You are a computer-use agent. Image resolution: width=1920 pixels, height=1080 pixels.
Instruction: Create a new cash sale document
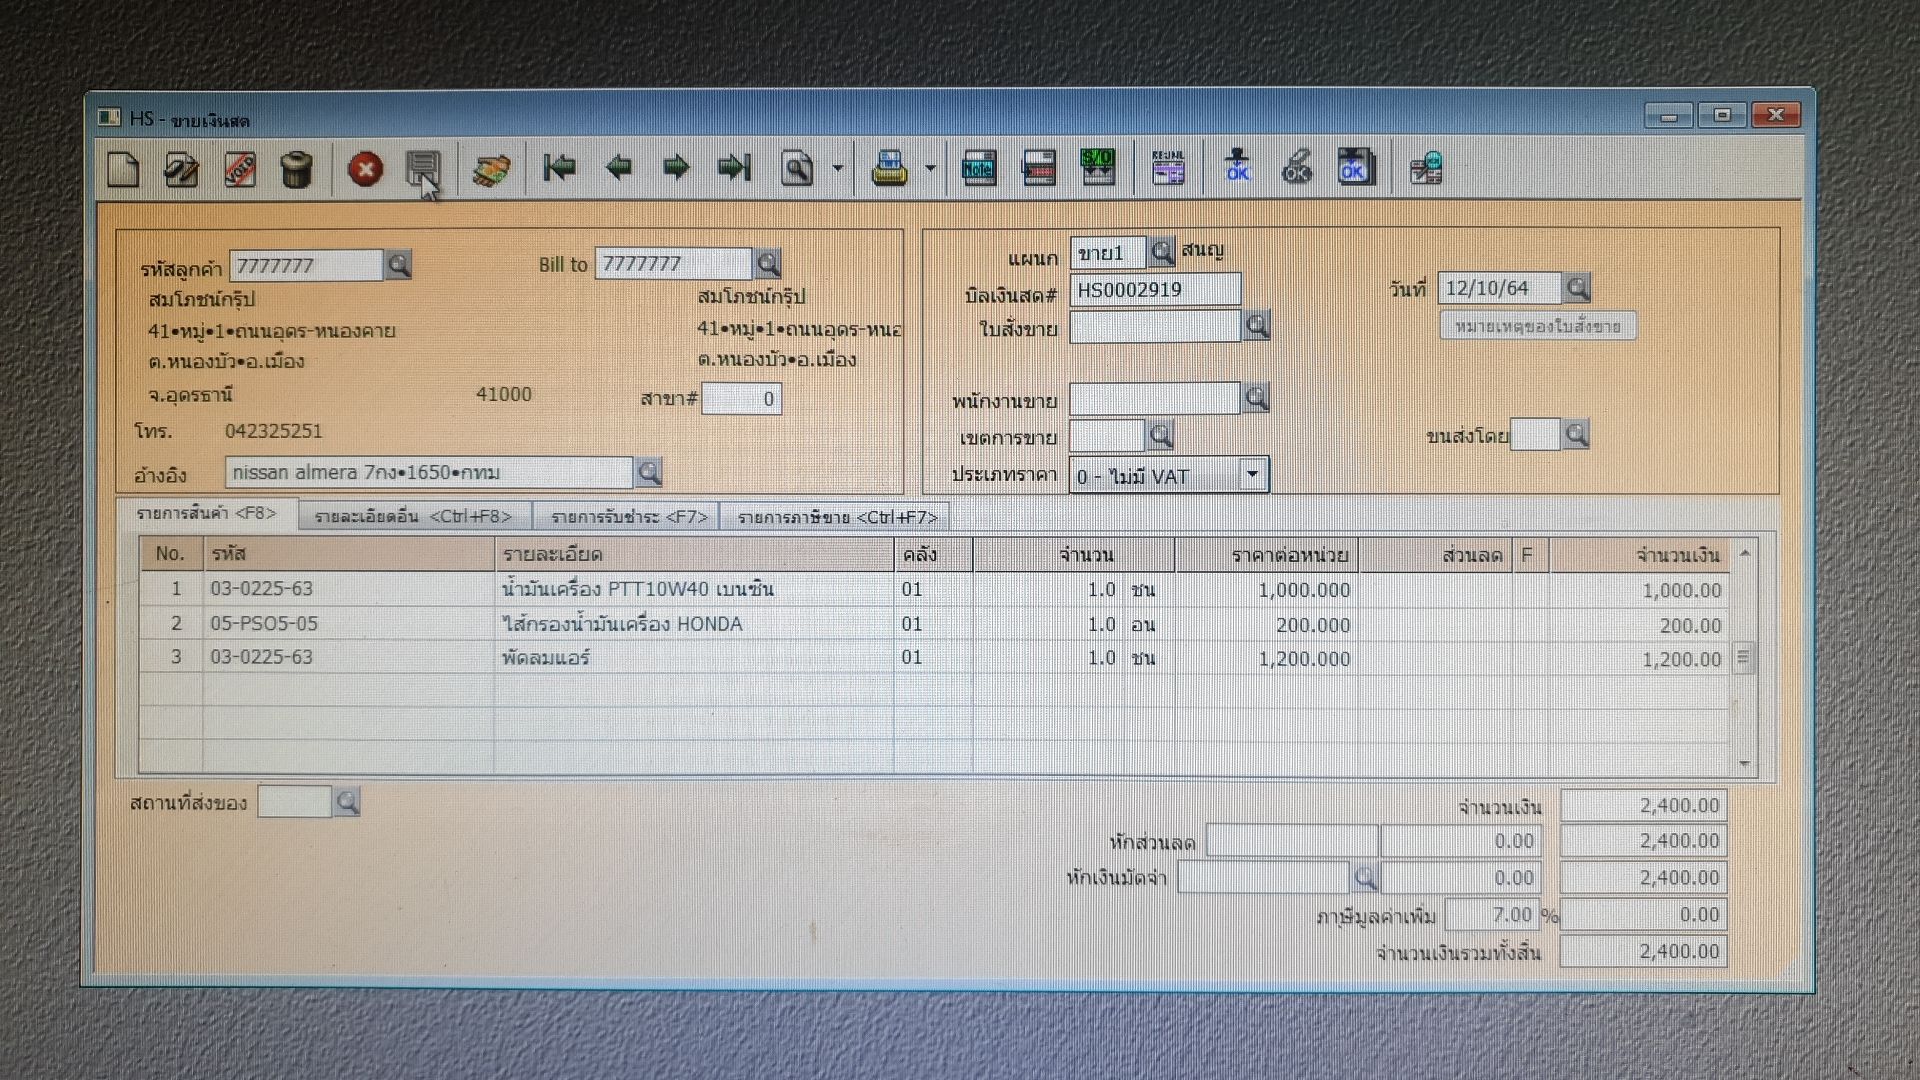click(123, 169)
